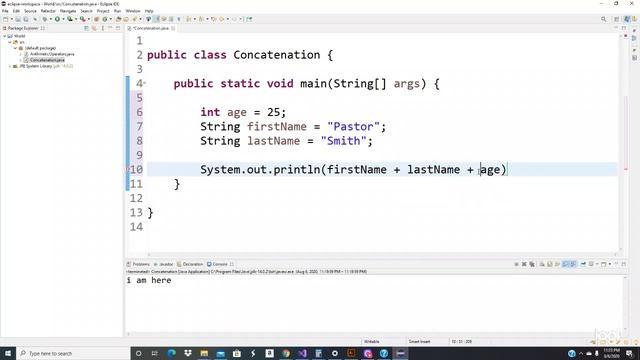Screen dimensions: 640x360
Task: Toggle Pin Console button
Action: pos(583,264)
